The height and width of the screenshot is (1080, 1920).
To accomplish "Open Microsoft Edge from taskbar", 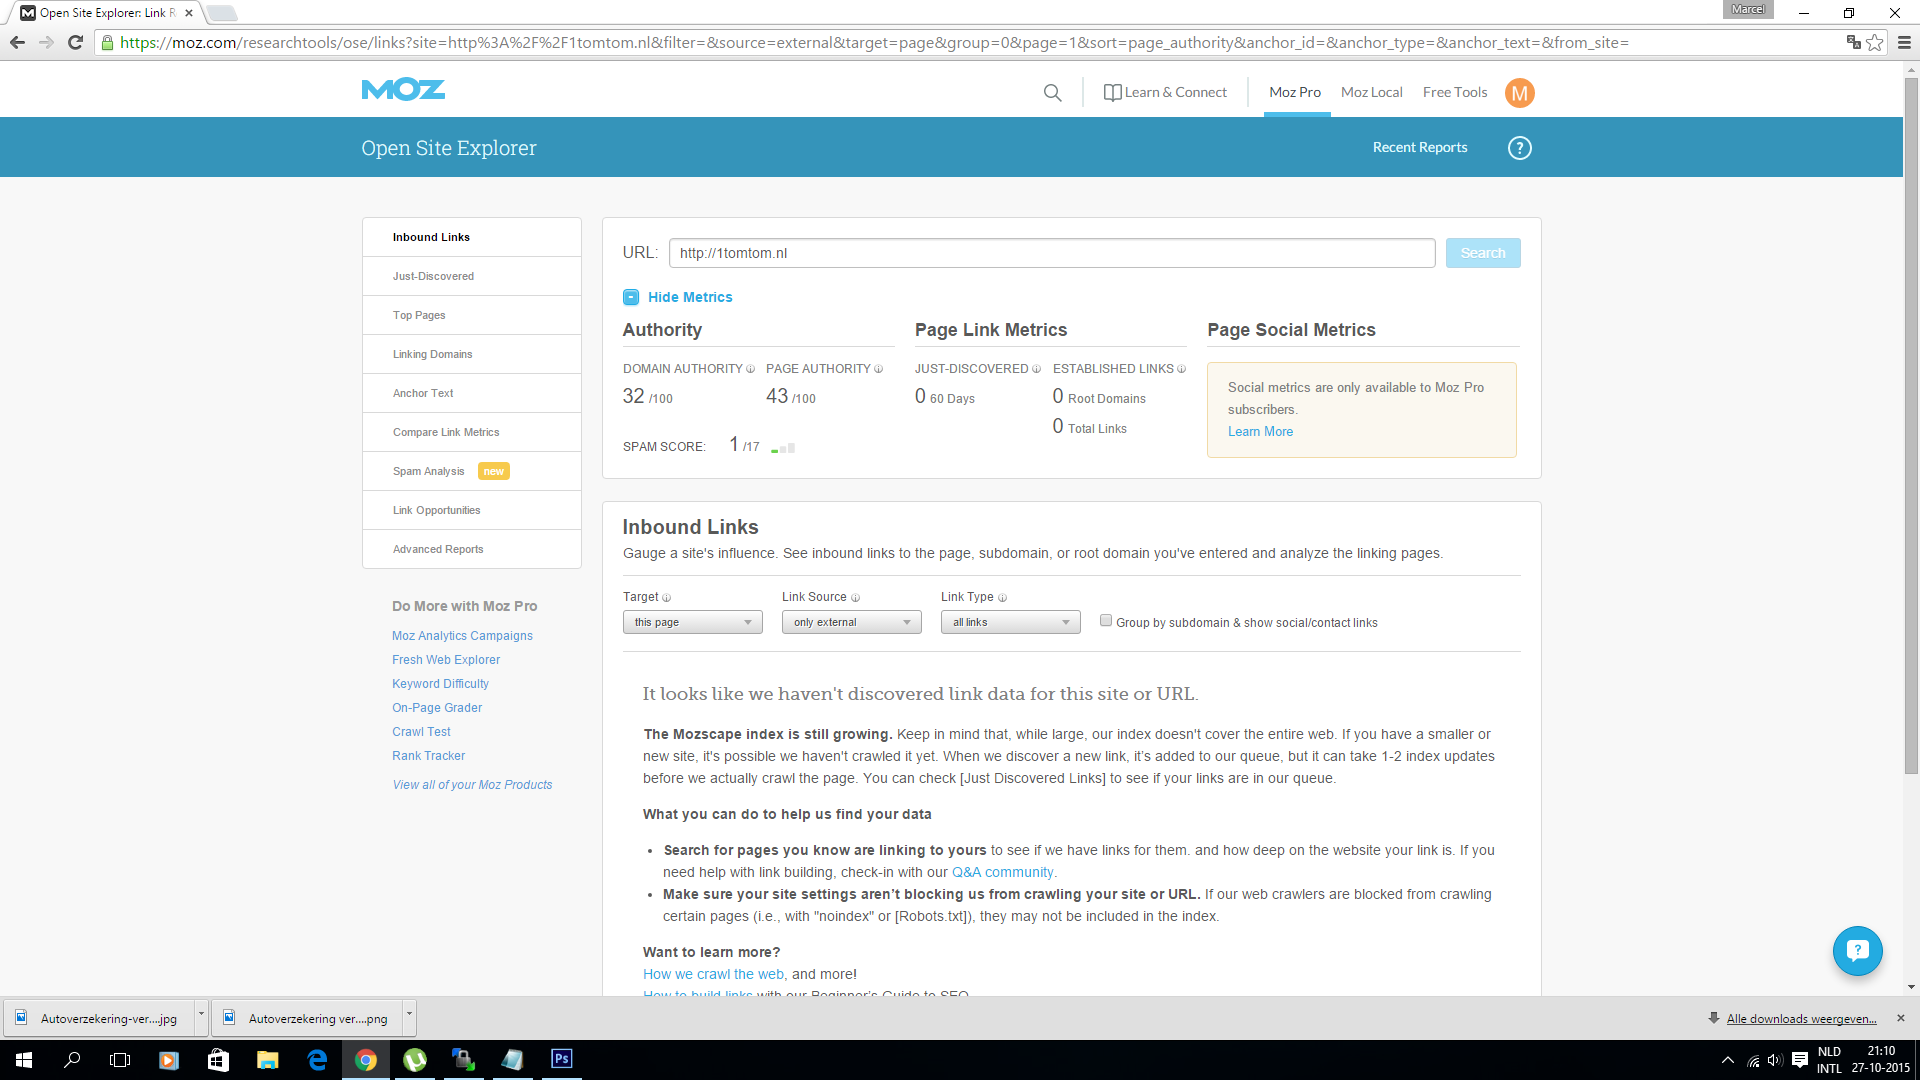I will pyautogui.click(x=317, y=1060).
